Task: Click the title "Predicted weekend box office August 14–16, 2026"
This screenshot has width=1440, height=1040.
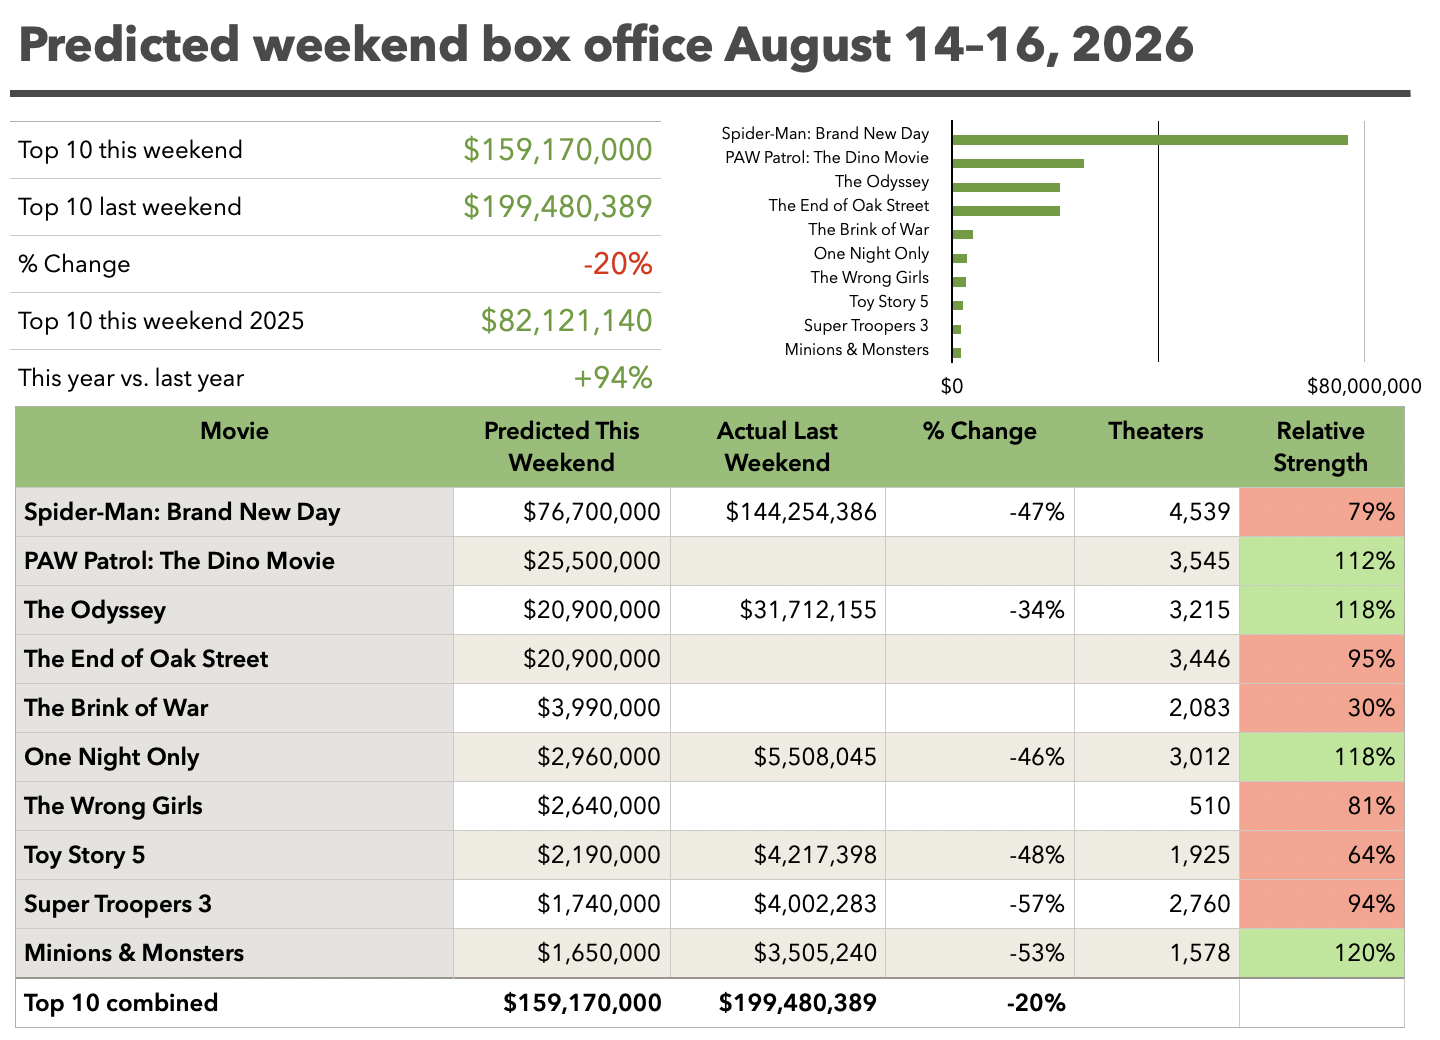Action: [606, 46]
